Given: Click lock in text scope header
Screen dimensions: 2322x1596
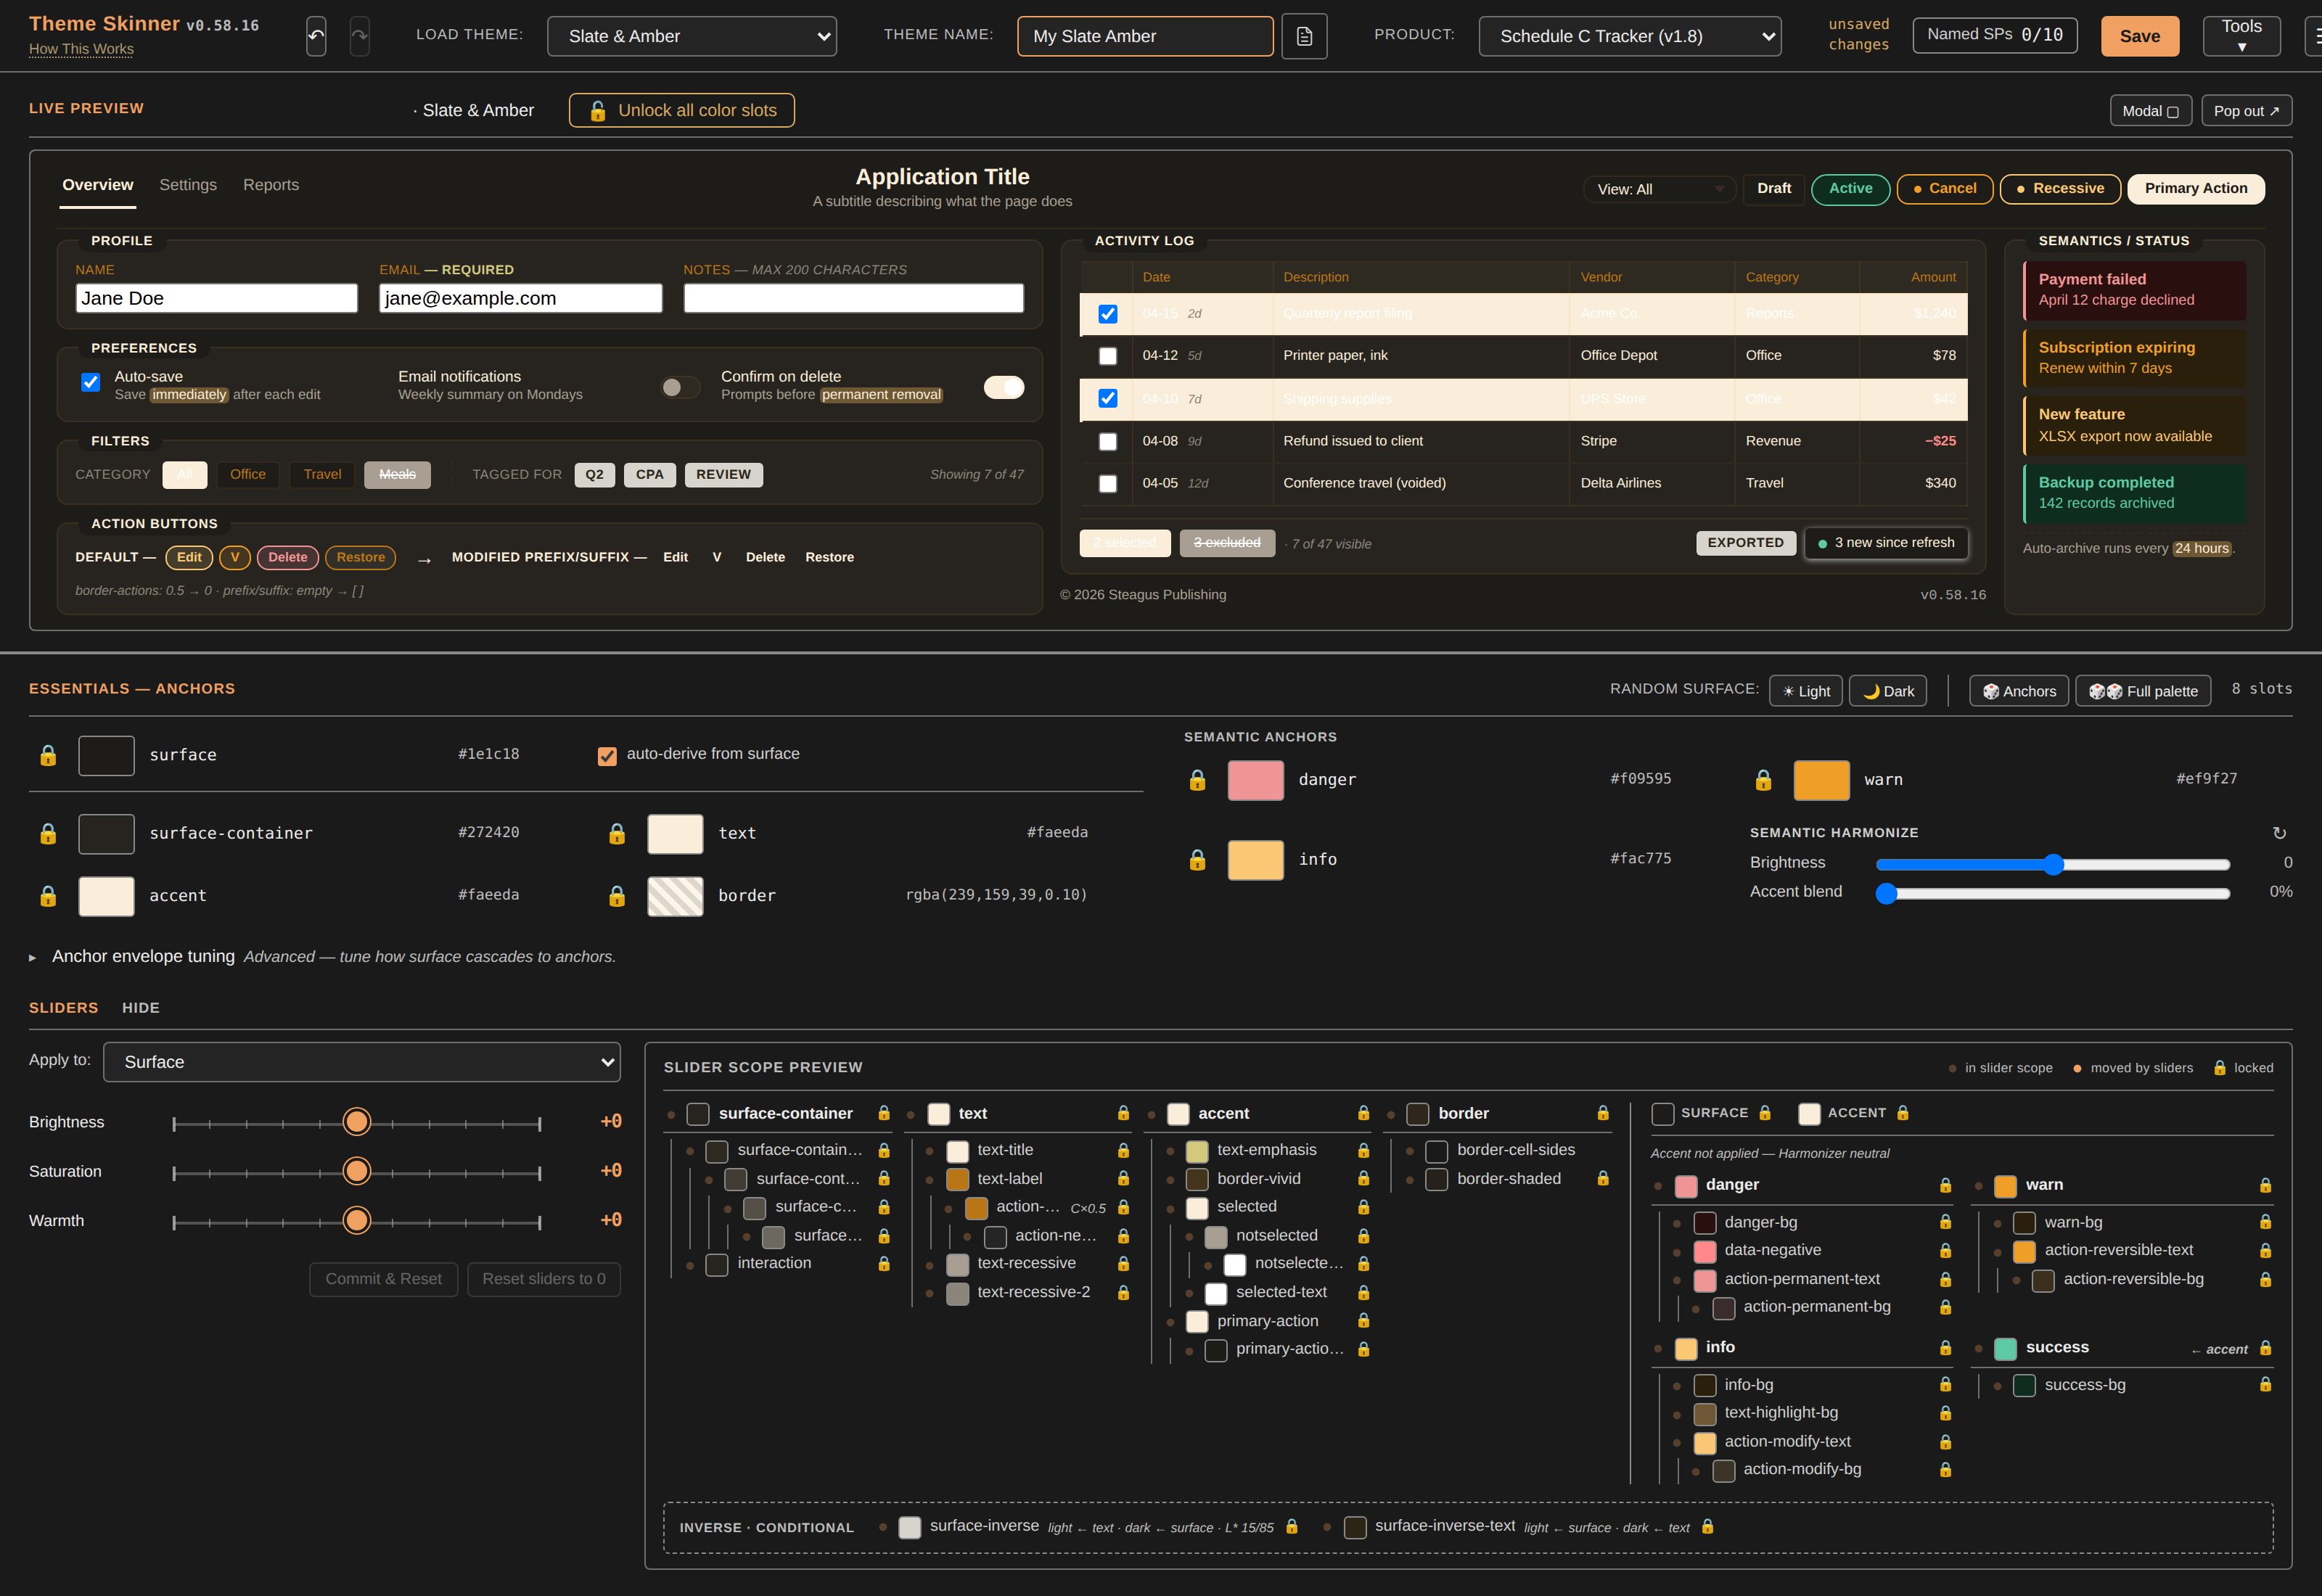Looking at the screenshot, I should coord(1123,1113).
